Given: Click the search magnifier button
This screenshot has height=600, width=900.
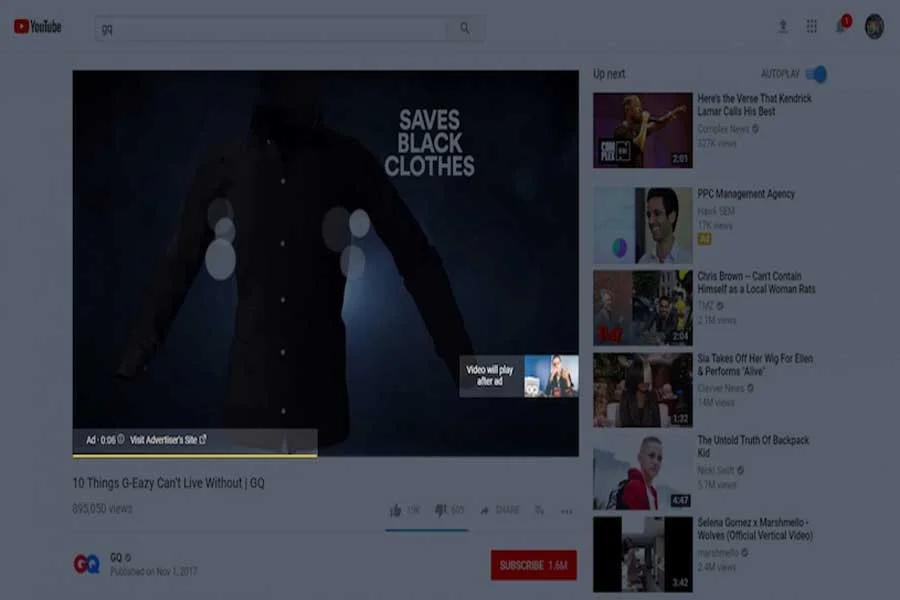Looking at the screenshot, I should coord(465,28).
